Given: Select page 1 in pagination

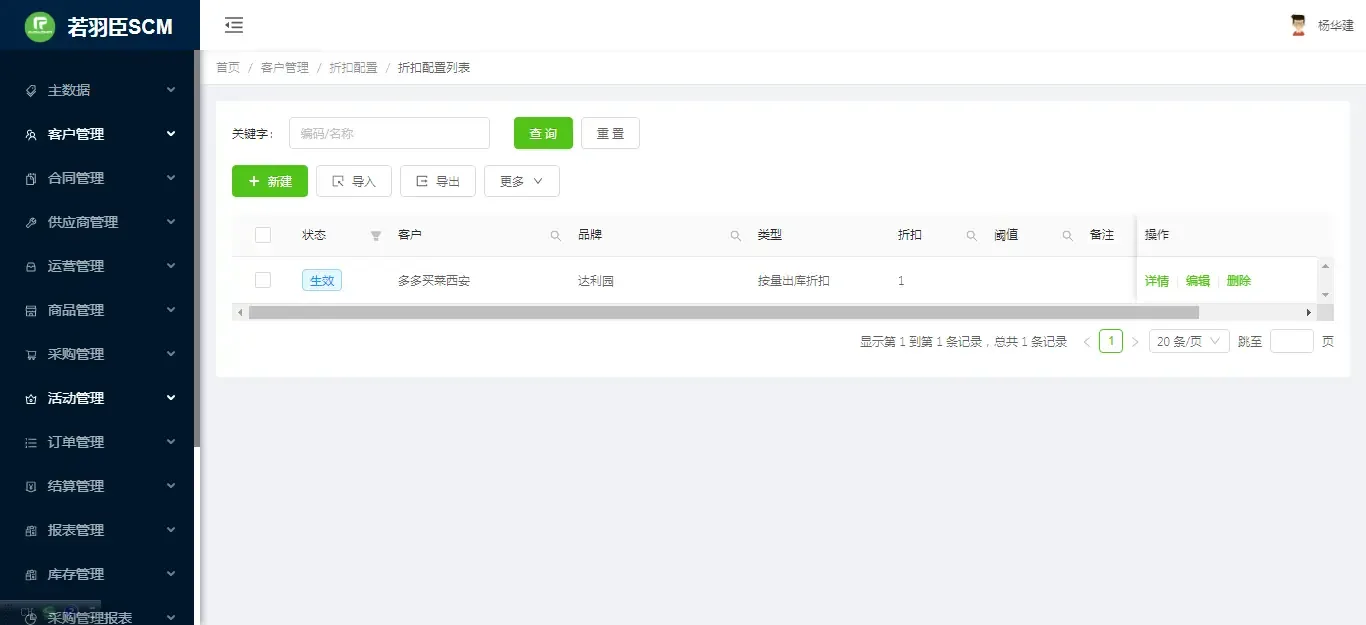Looking at the screenshot, I should (1111, 341).
